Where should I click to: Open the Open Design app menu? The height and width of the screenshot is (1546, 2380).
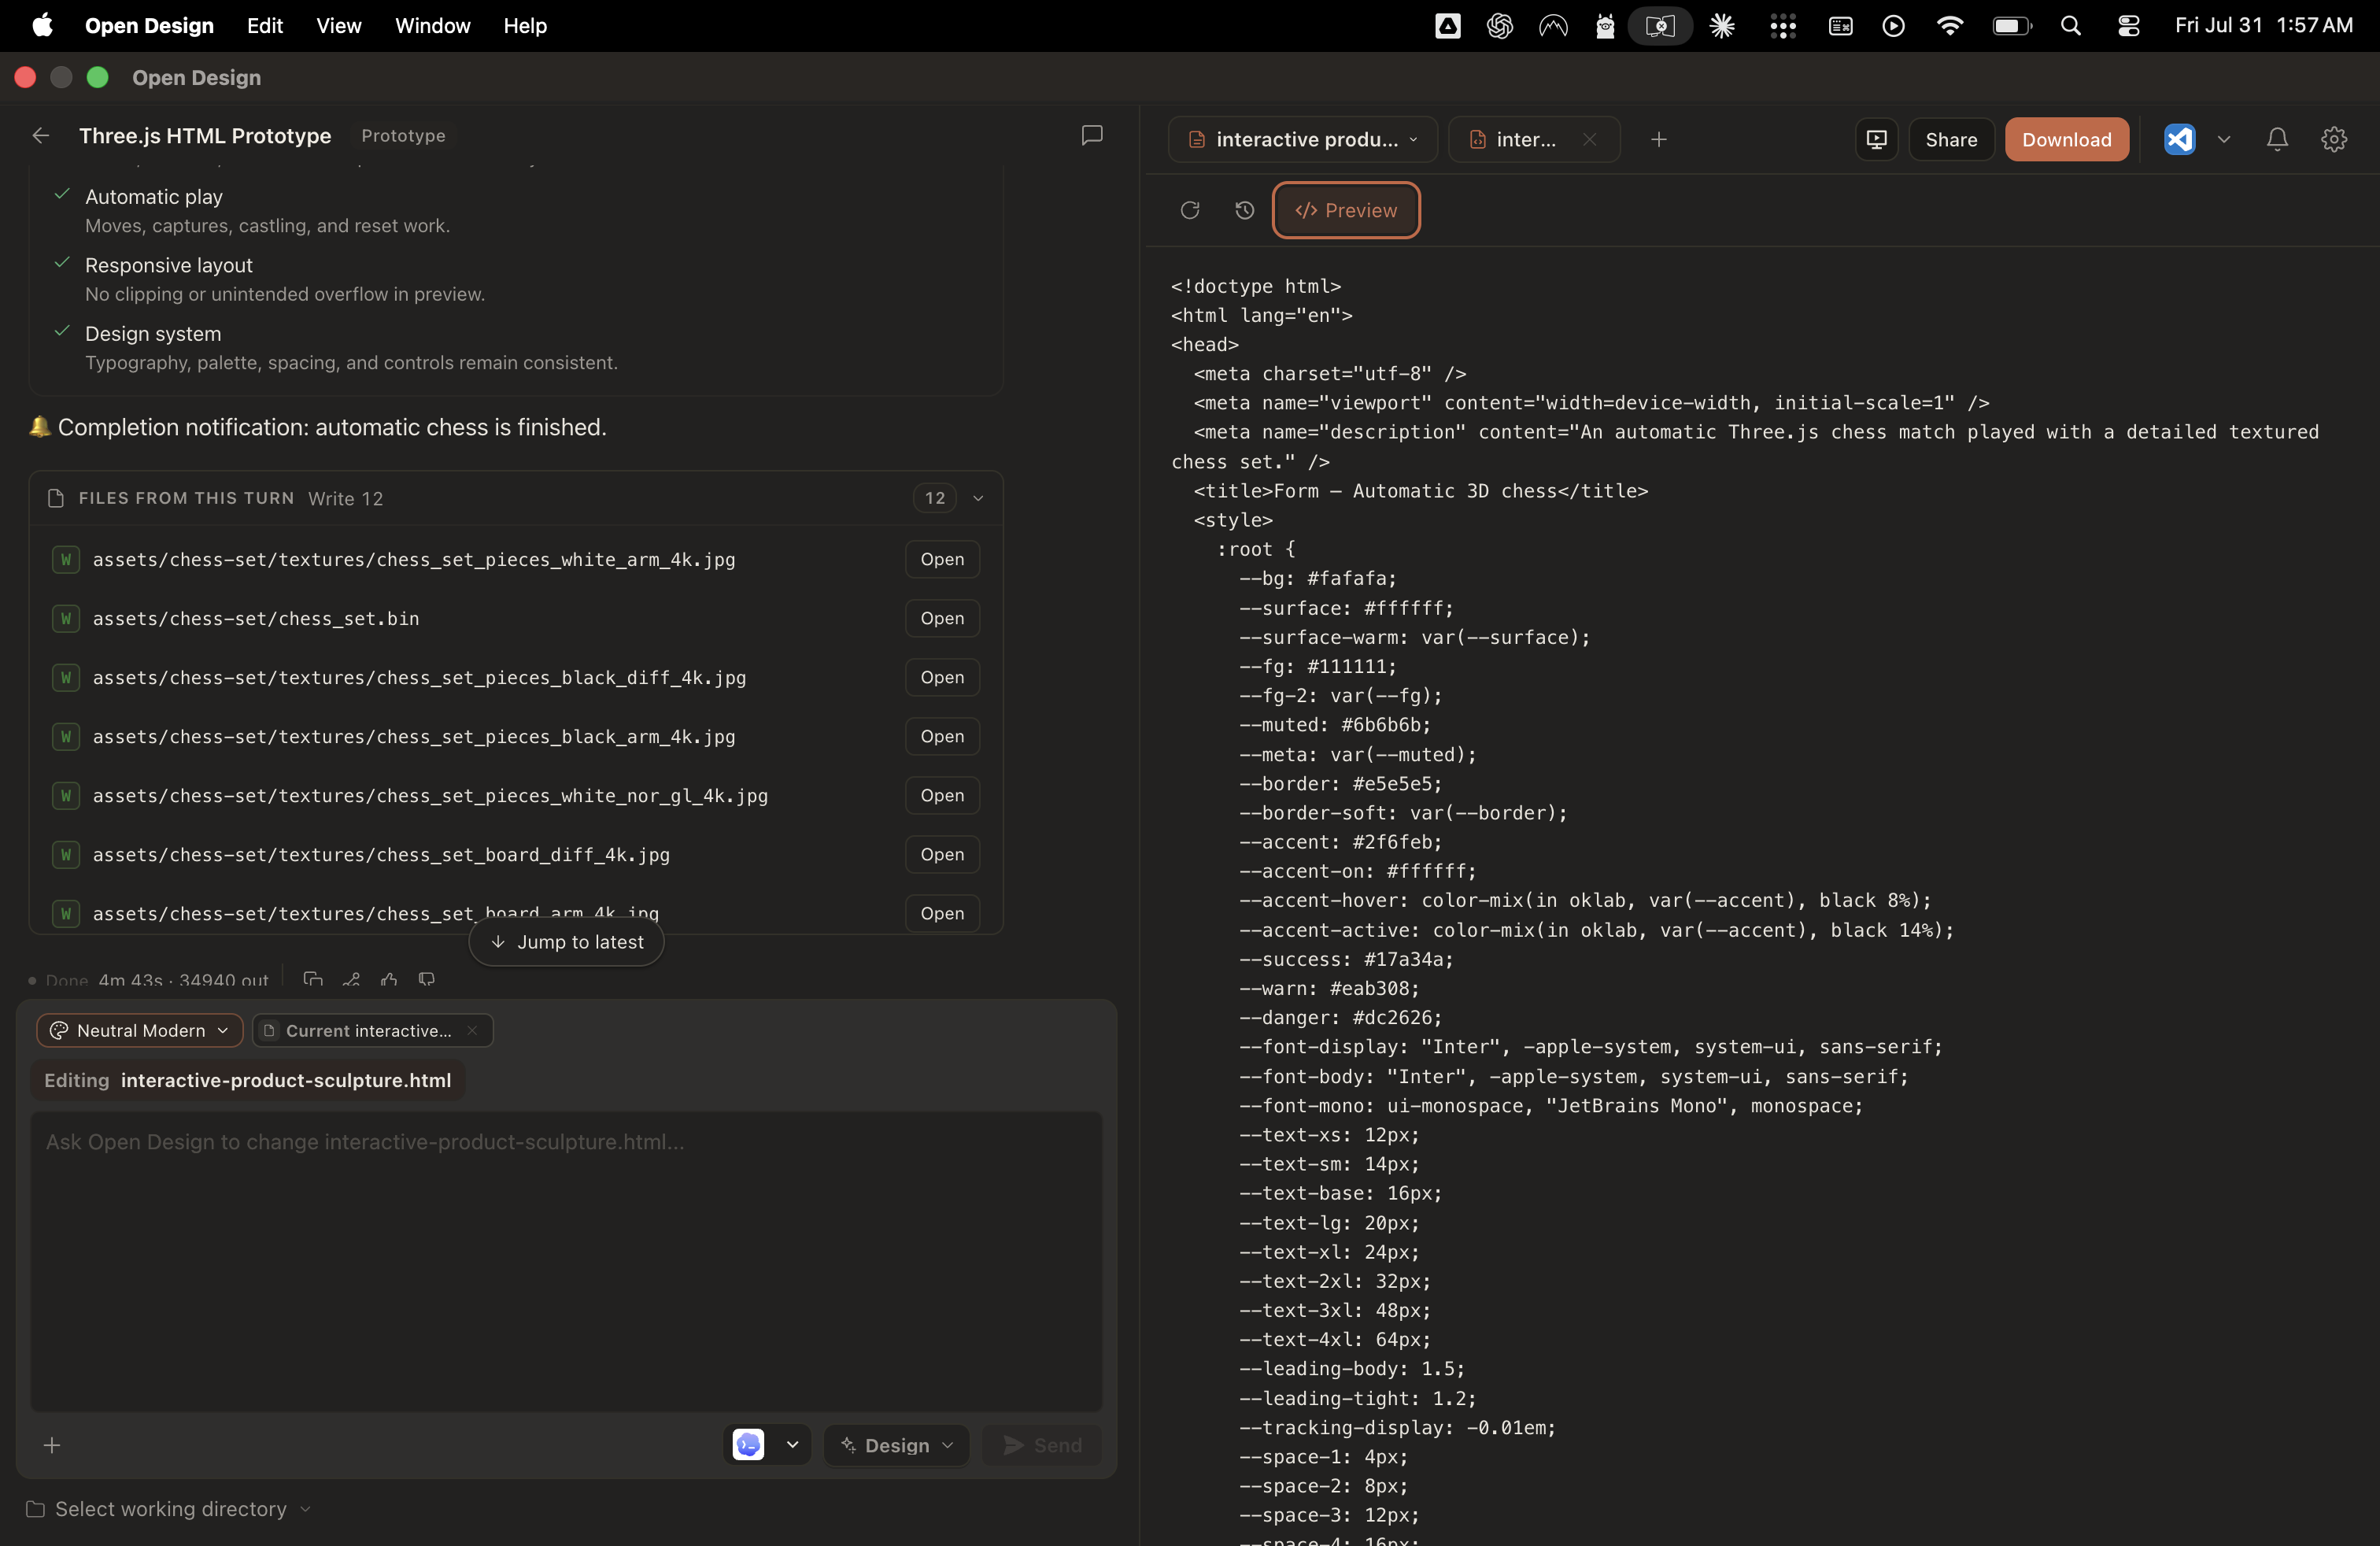tap(149, 25)
